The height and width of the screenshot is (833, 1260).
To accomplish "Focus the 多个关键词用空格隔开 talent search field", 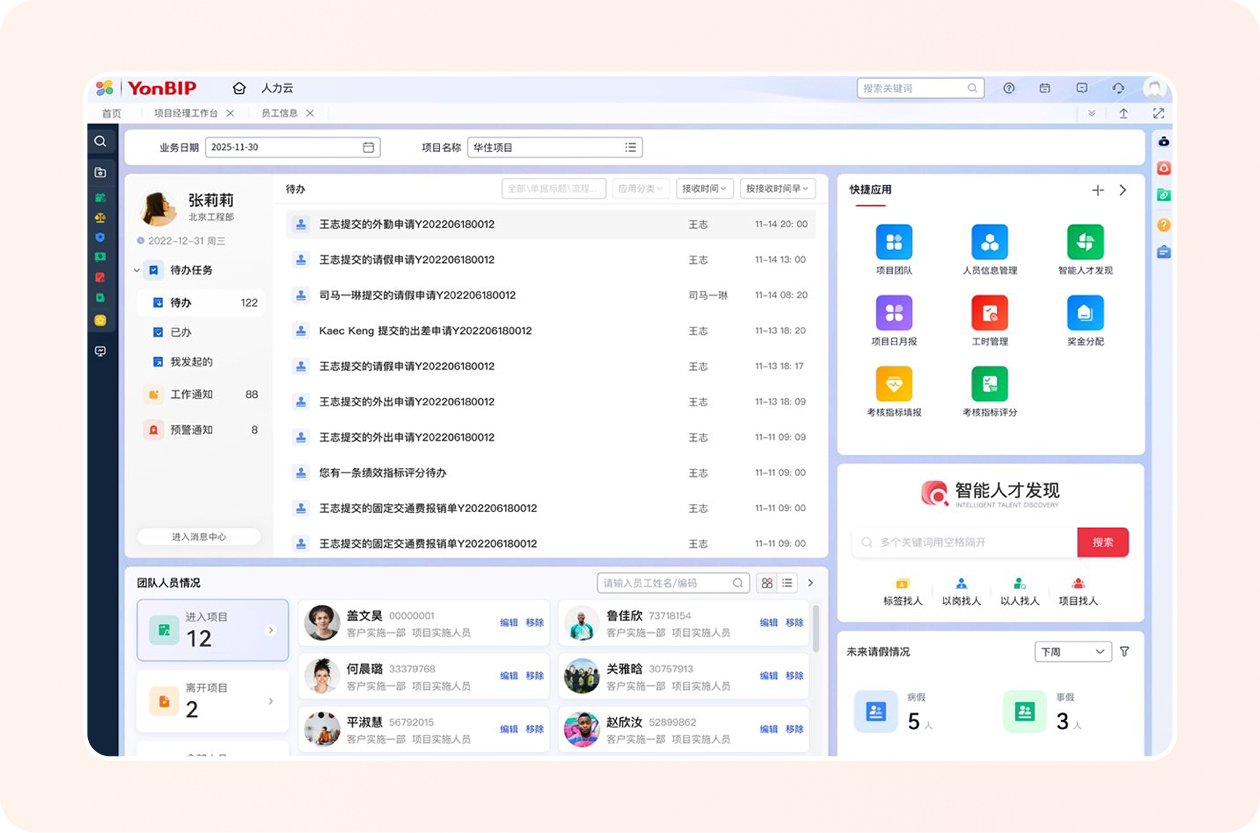I will 965,542.
